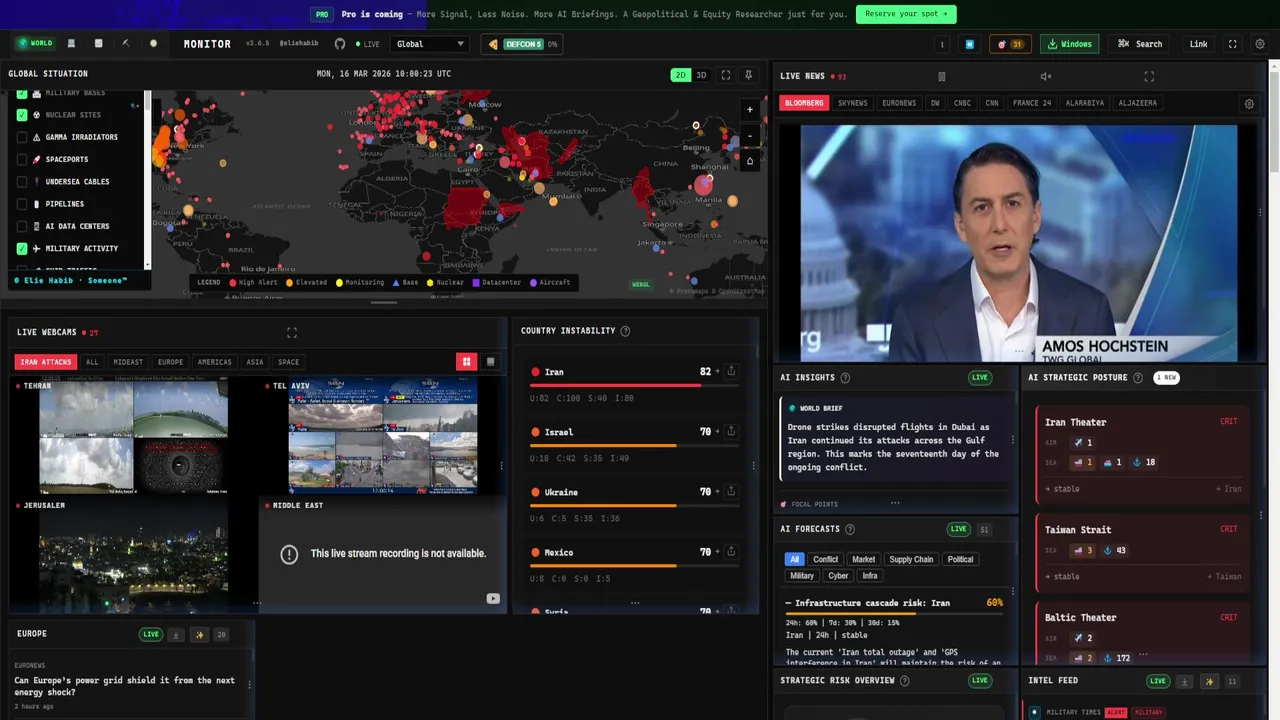Click the blue icon next to notifications
This screenshot has height=720, width=1280.
point(969,44)
